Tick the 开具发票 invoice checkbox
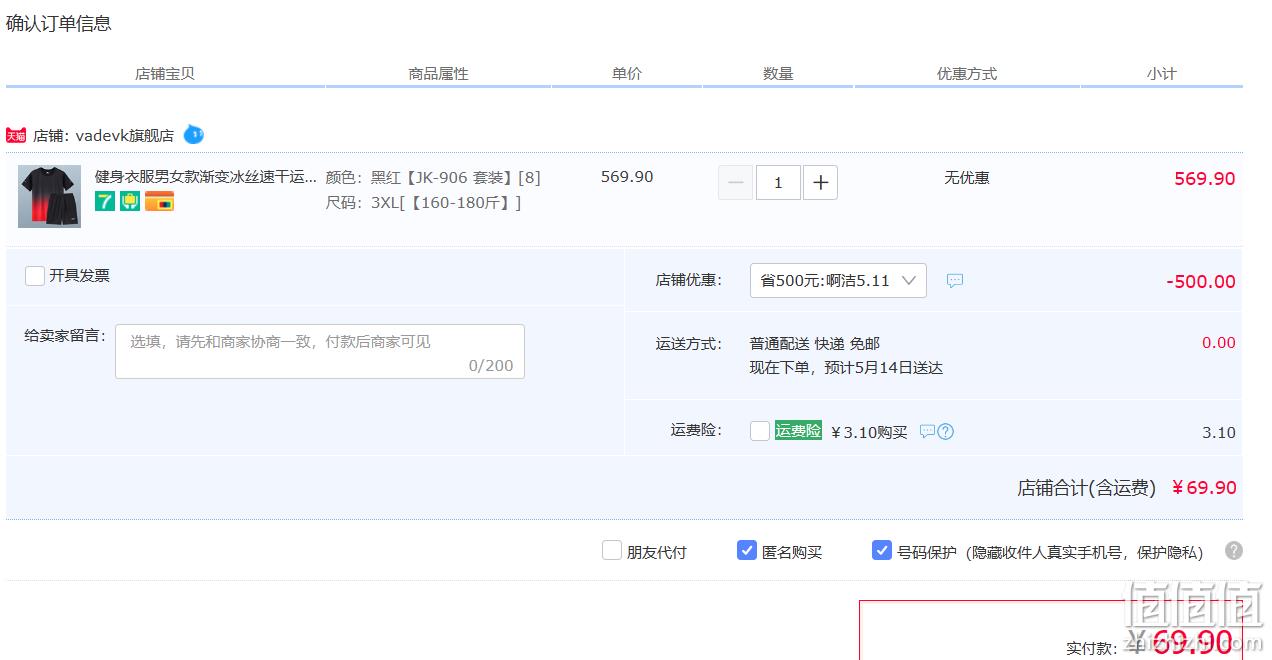Viewport: 1272px width, 660px height. coord(35,276)
